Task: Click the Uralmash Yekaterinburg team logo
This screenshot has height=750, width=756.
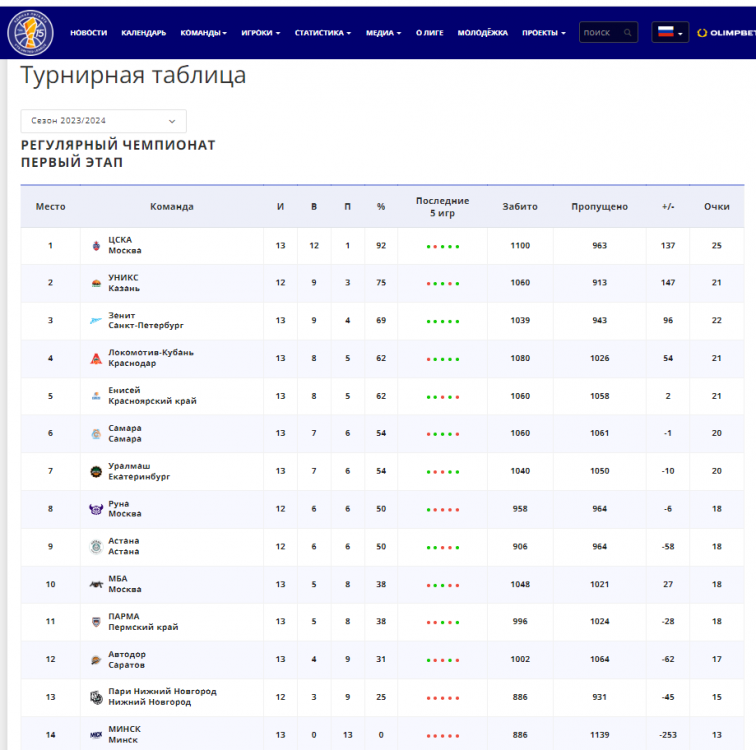Action: tap(96, 472)
